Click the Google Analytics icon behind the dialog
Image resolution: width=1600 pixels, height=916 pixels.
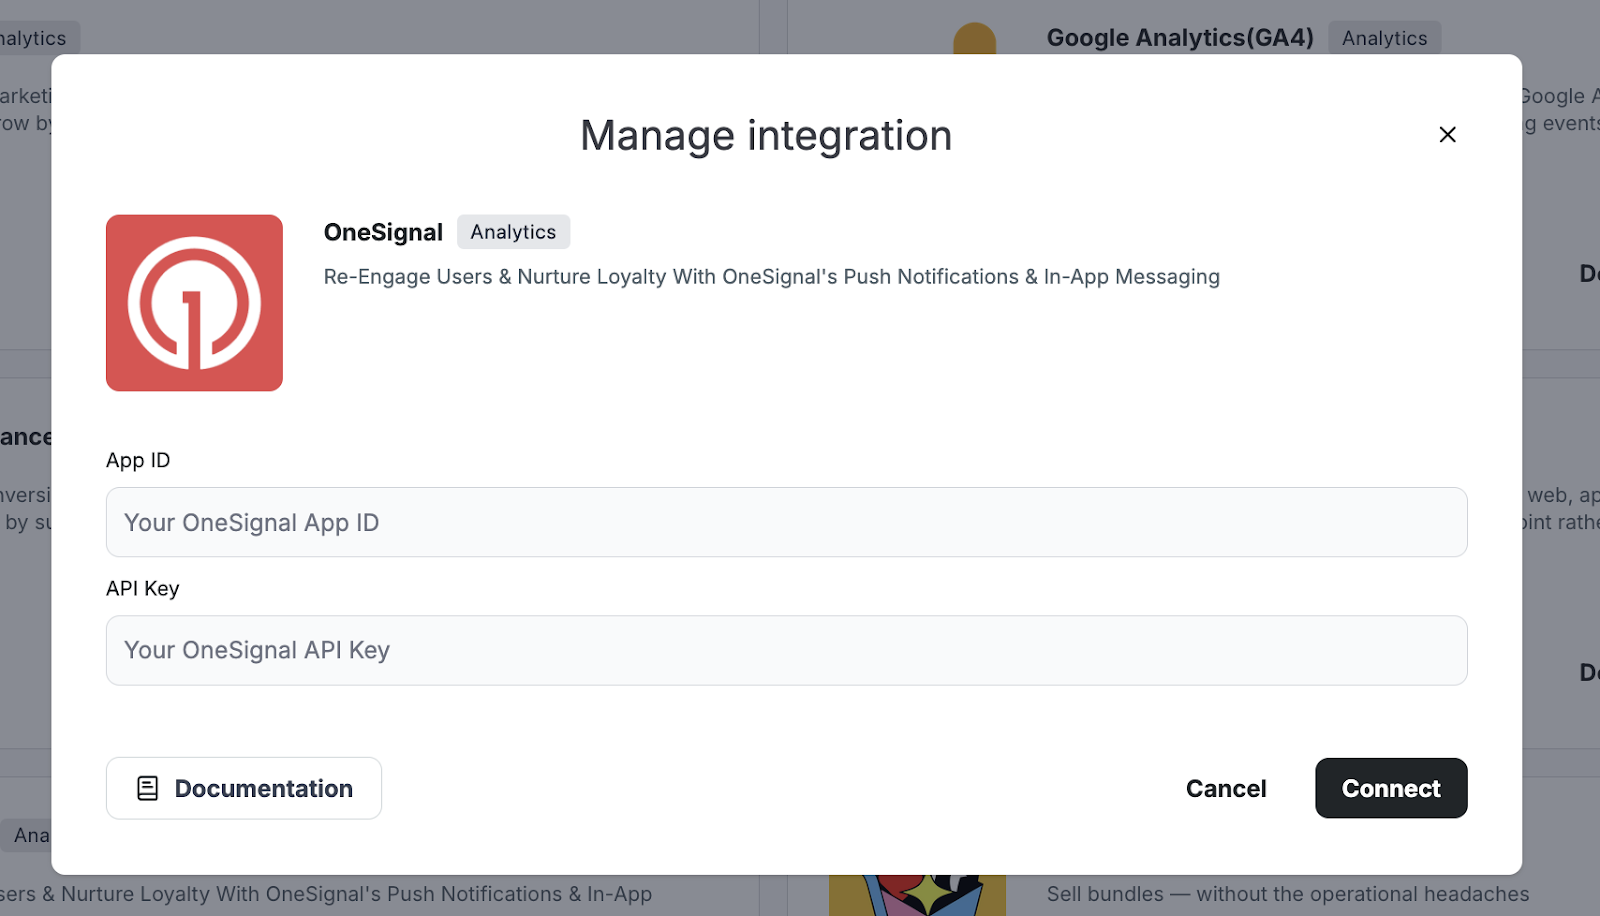(x=974, y=38)
